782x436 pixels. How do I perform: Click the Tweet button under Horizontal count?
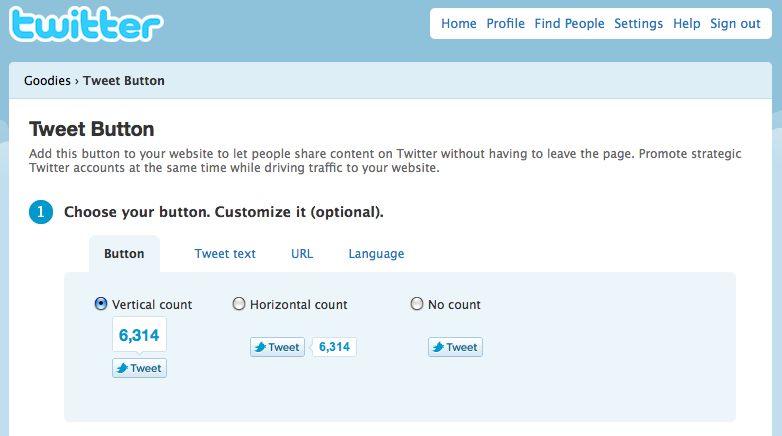[277, 347]
